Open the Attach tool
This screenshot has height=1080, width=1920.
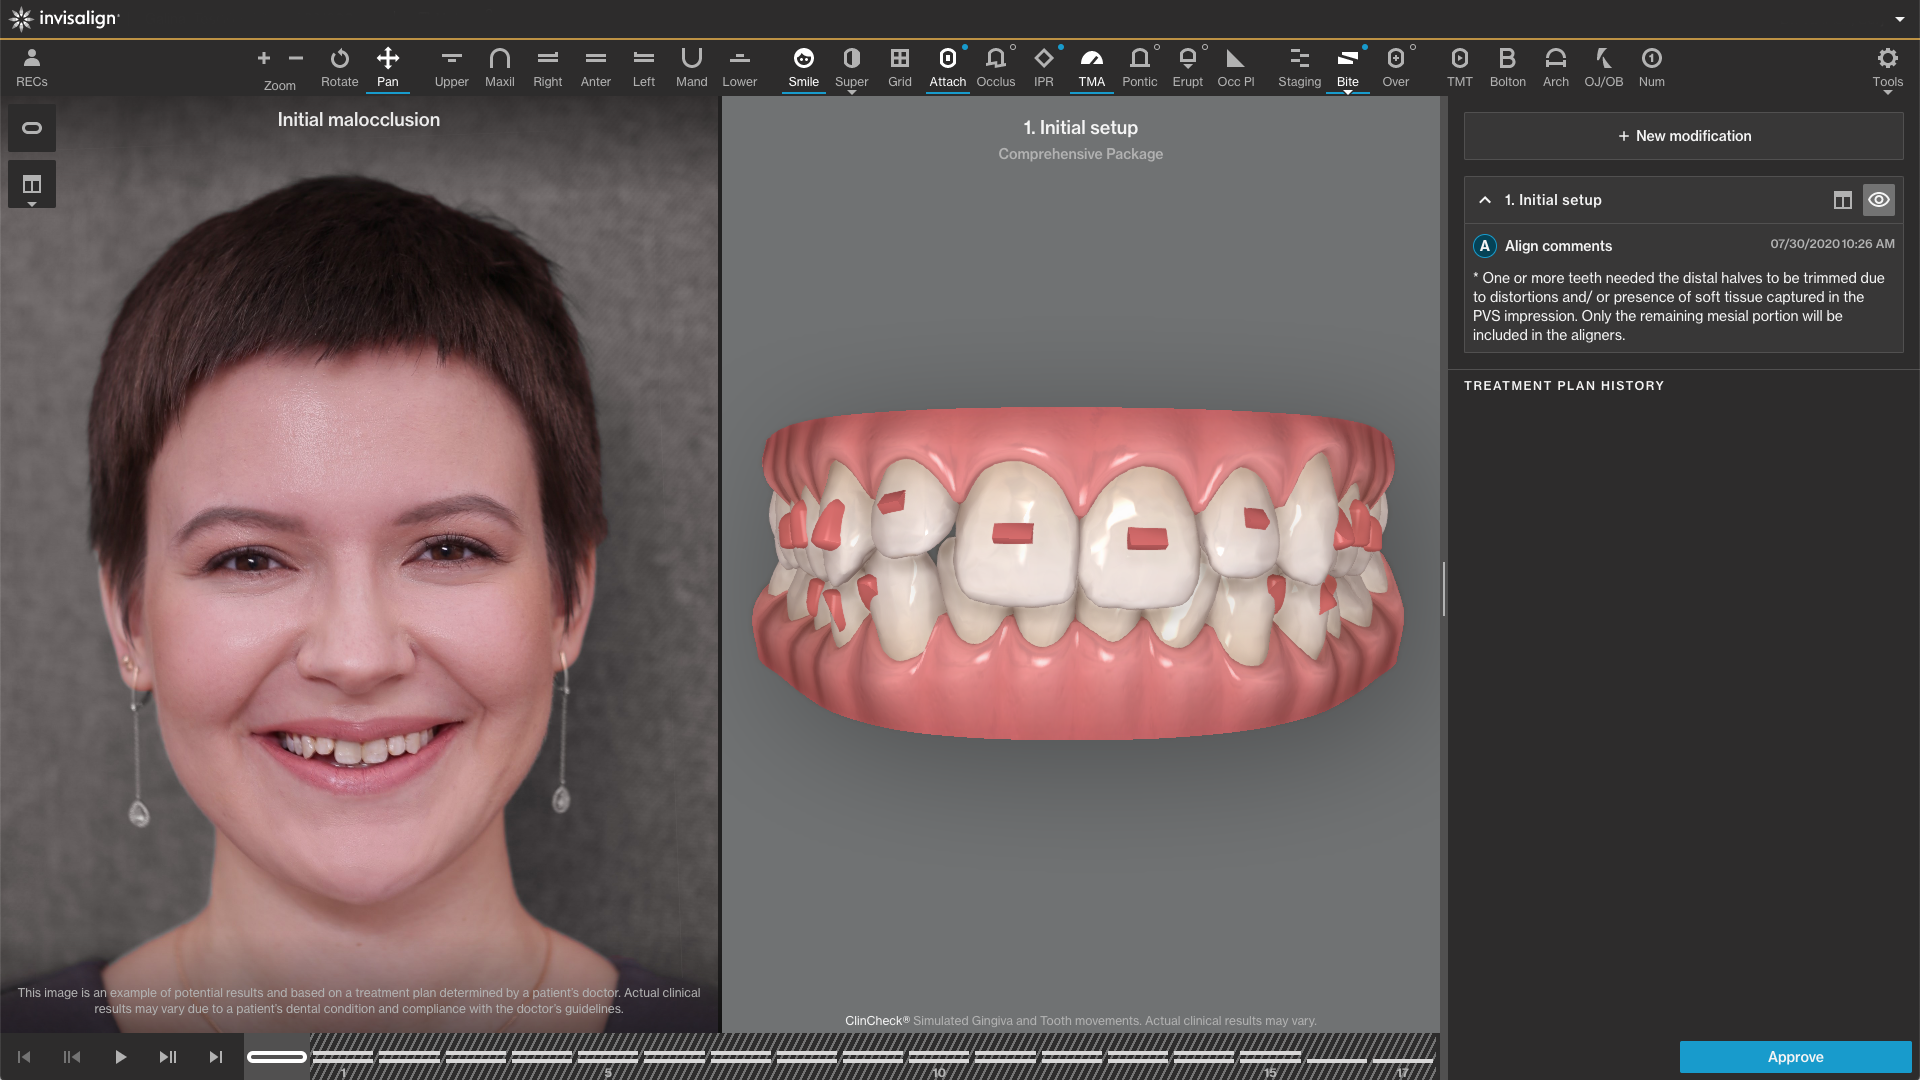coord(947,66)
